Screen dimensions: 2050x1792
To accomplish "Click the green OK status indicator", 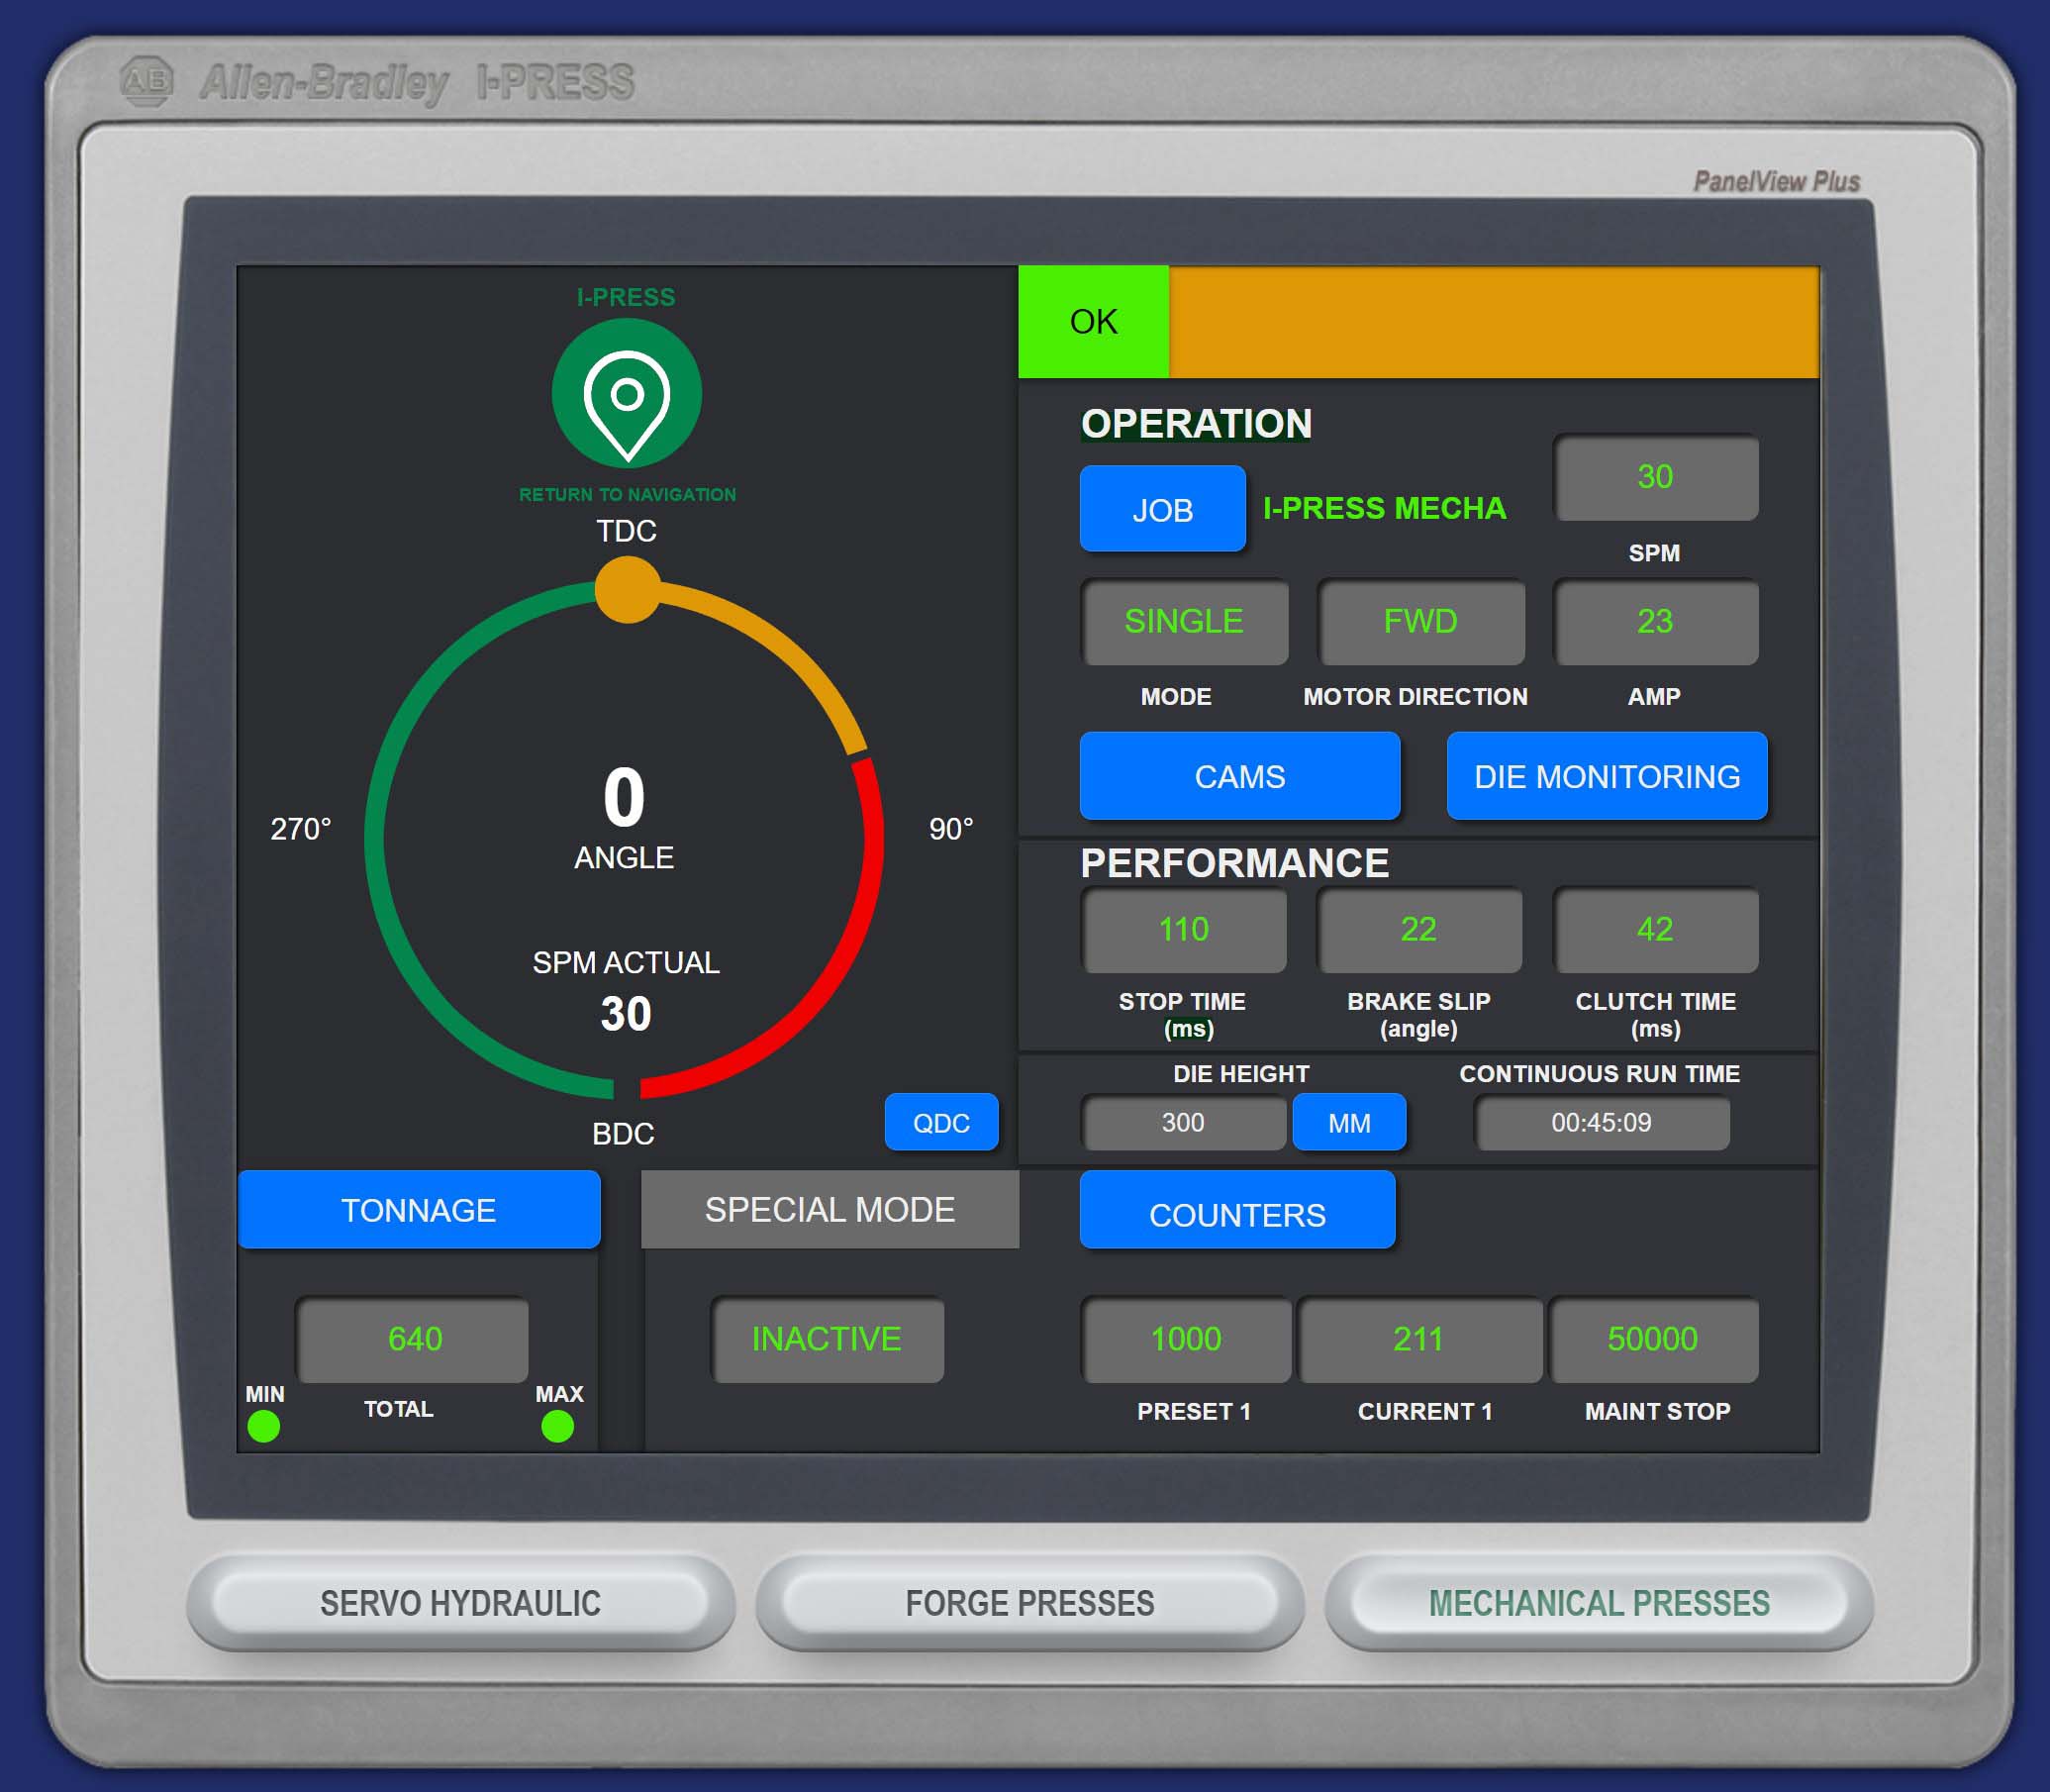I will point(1092,321).
